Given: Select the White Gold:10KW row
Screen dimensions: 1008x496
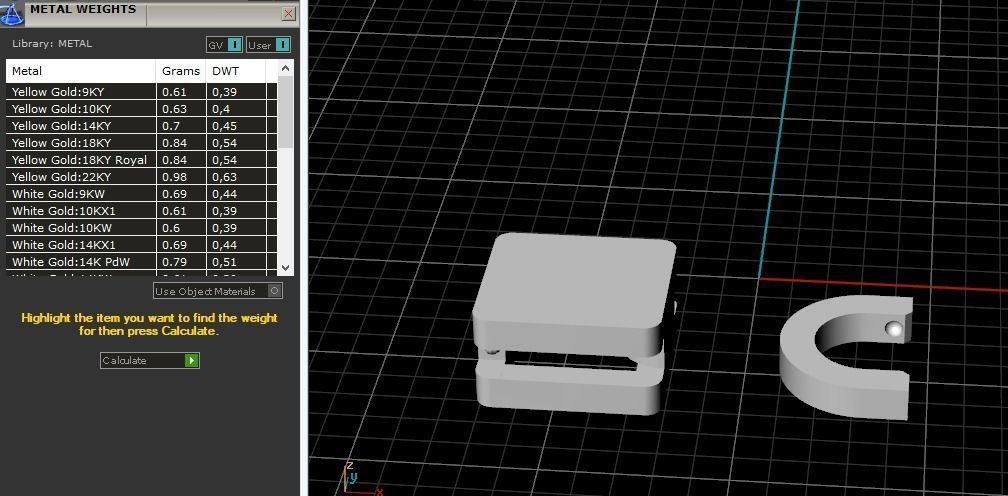Looking at the screenshot, I should 141,228.
